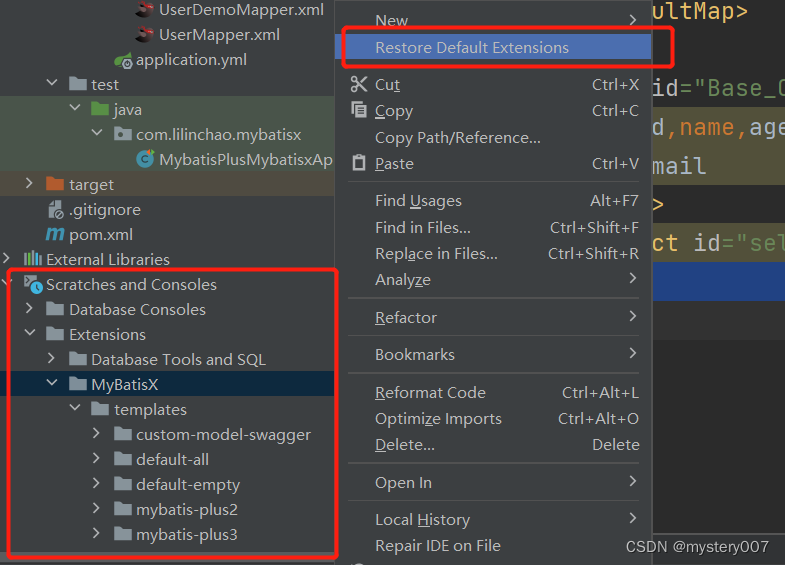Viewport: 785px width, 565px height.
Task: Open the New submenu
Action: (493, 21)
